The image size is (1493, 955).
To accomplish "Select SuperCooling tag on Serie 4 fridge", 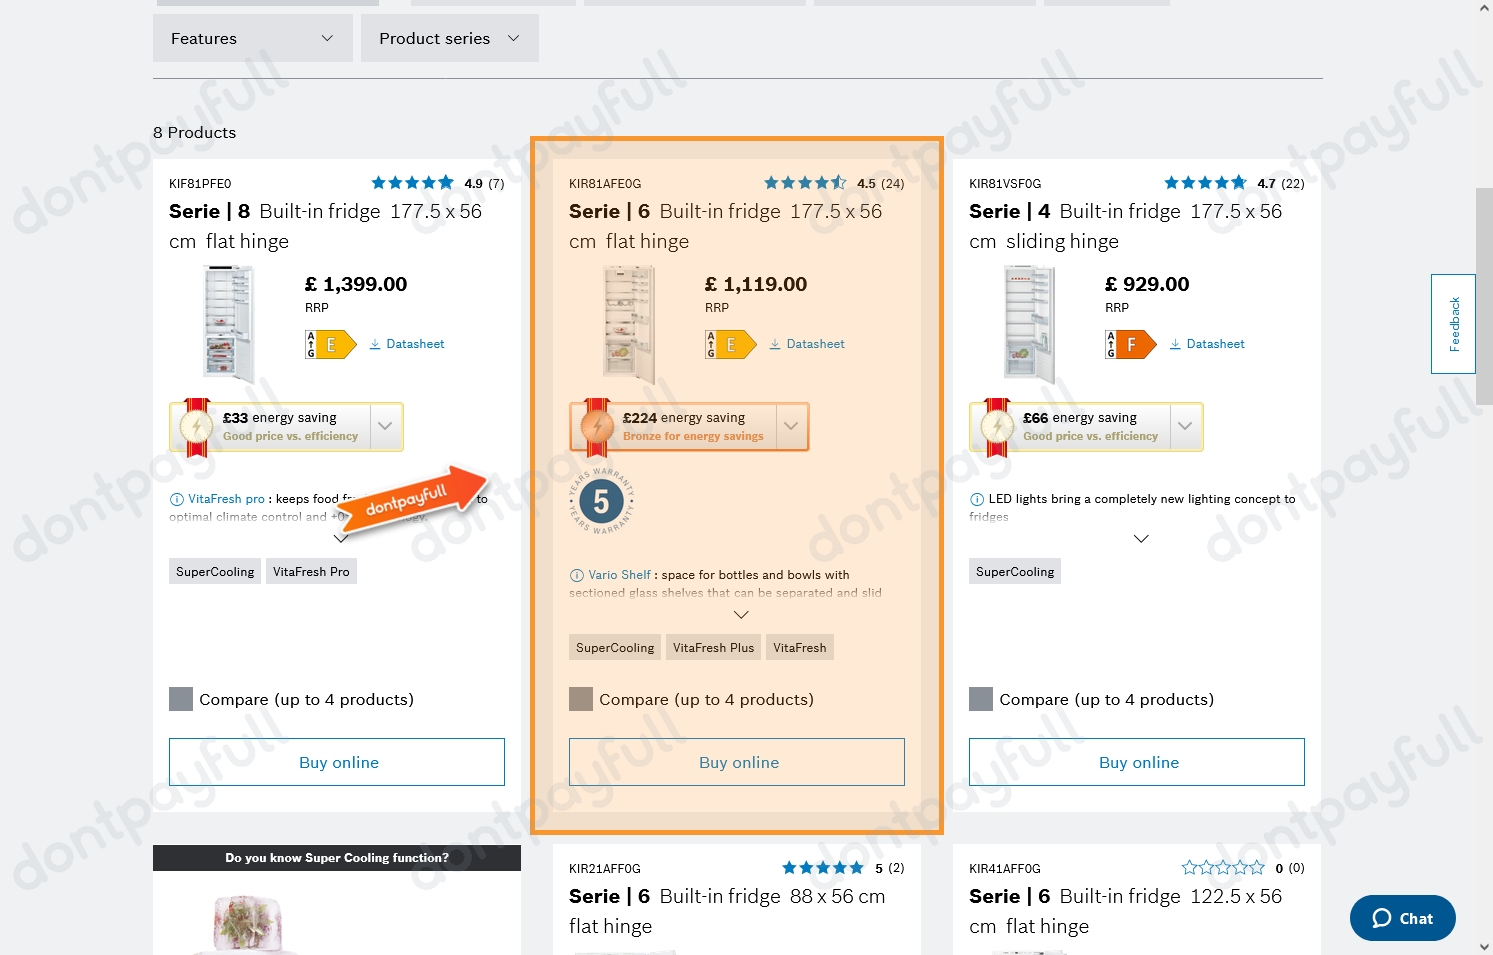I will click(1015, 572).
